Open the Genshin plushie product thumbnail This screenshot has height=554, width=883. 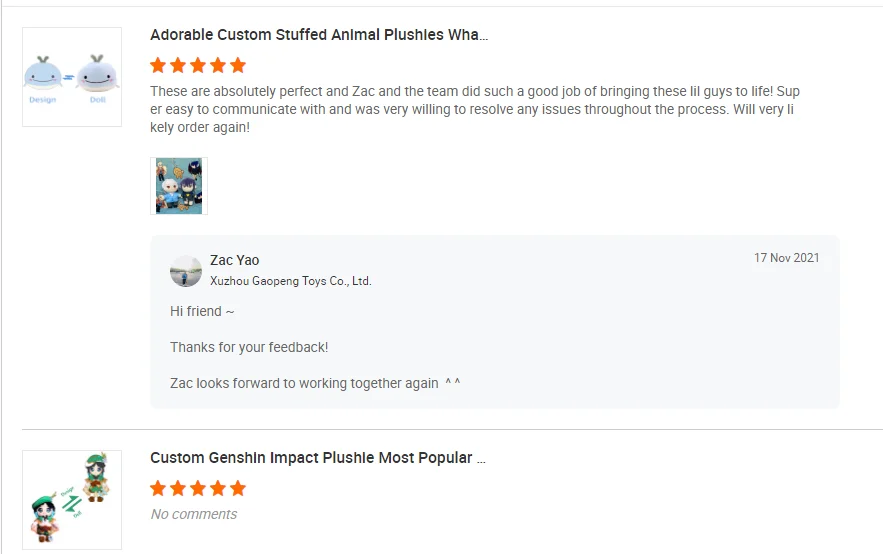click(x=72, y=499)
